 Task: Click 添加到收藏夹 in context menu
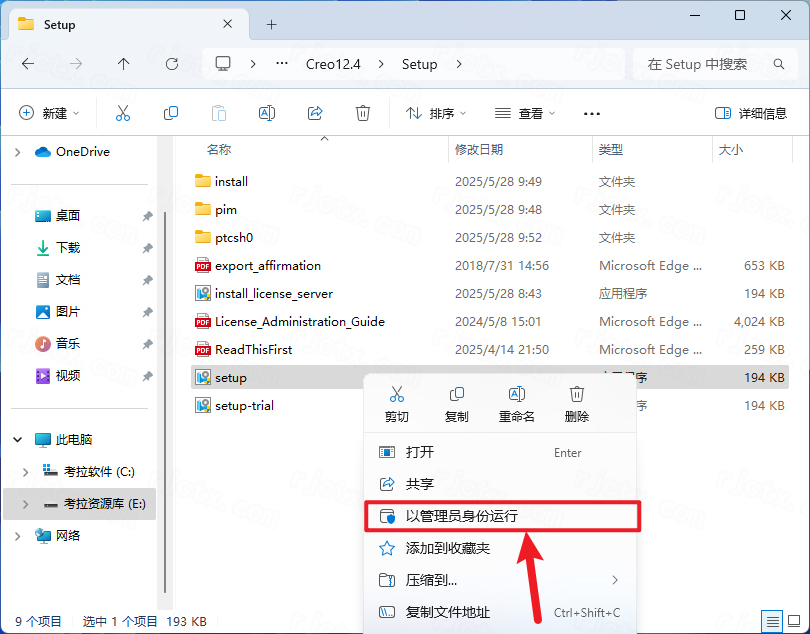pos(500,548)
